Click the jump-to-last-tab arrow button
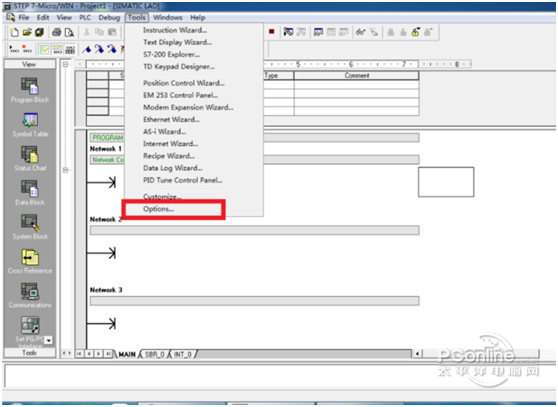 click(109, 354)
